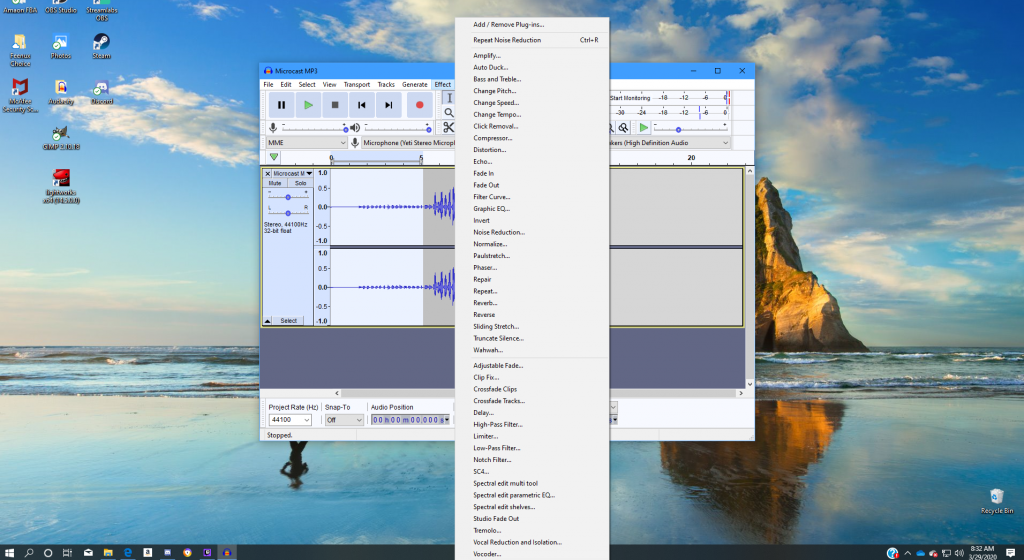The image size is (1024, 560).
Task: Open McAfee Security desktop shortcut
Action: 20,95
